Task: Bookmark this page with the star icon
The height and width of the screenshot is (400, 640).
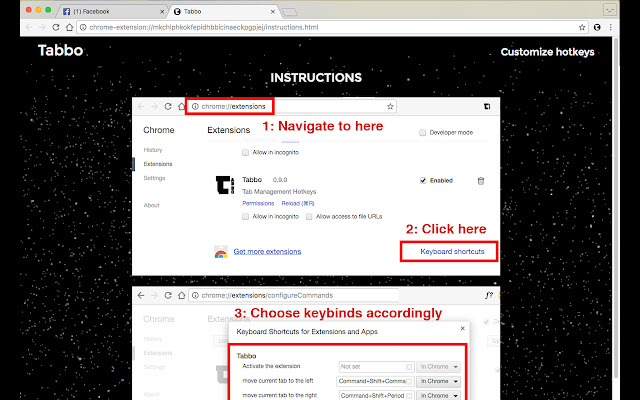Action: (582, 27)
